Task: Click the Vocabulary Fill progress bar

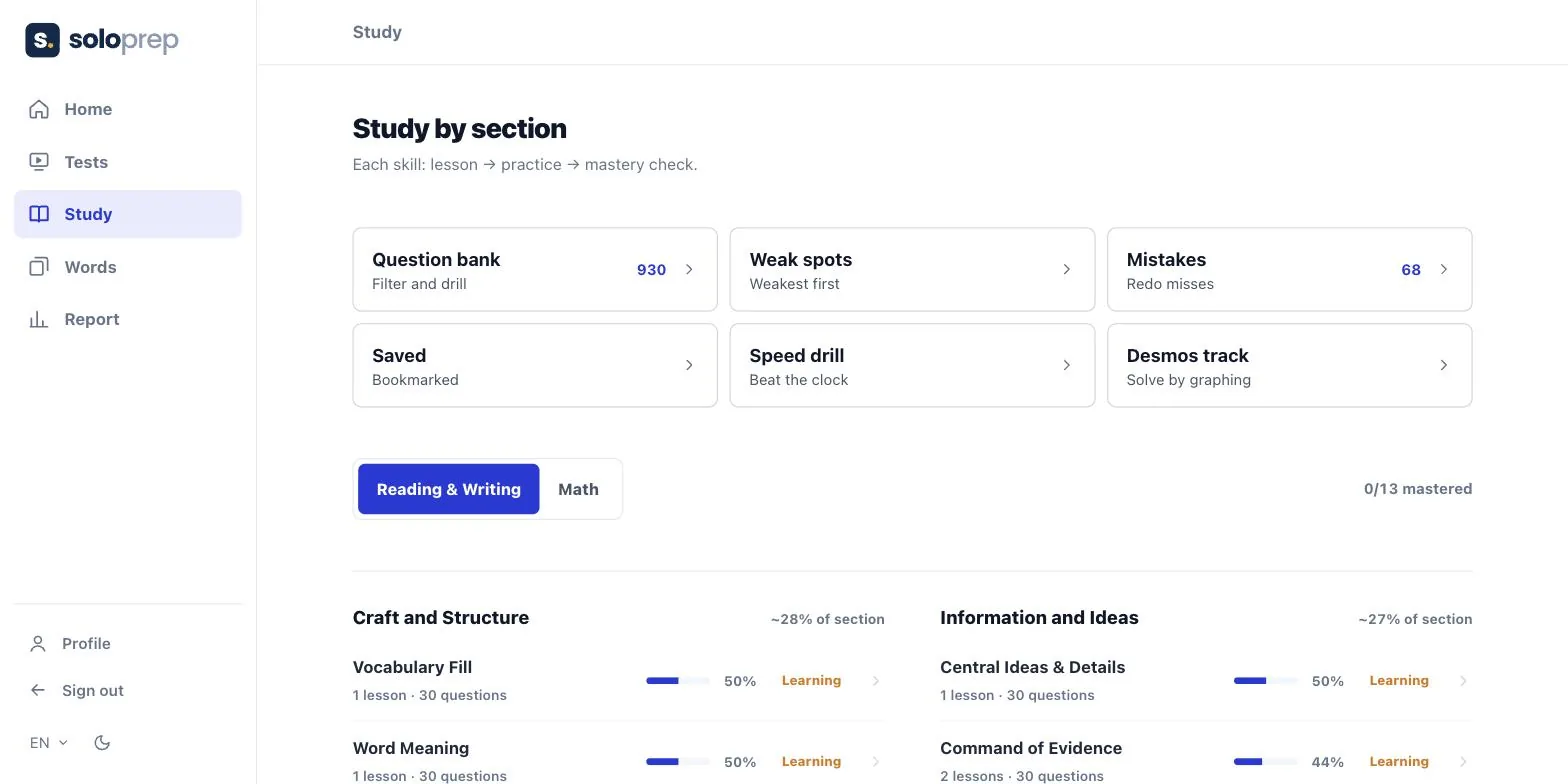Action: pos(678,681)
